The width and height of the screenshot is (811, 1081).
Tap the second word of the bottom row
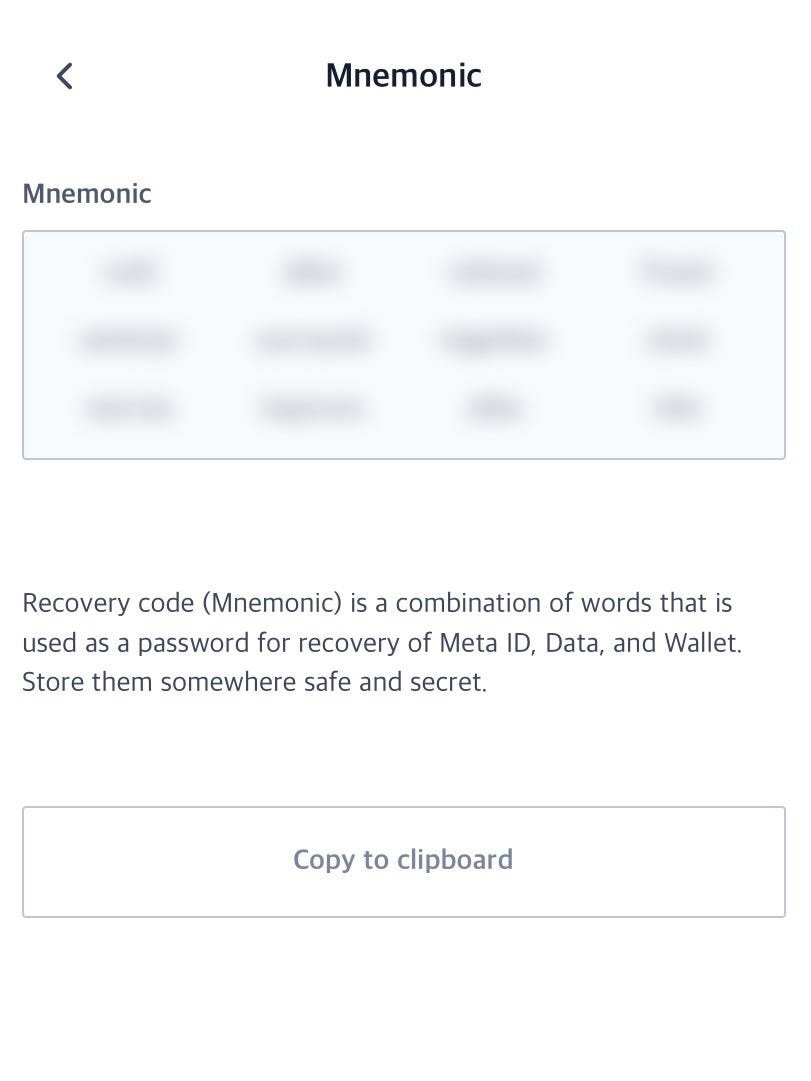click(312, 408)
